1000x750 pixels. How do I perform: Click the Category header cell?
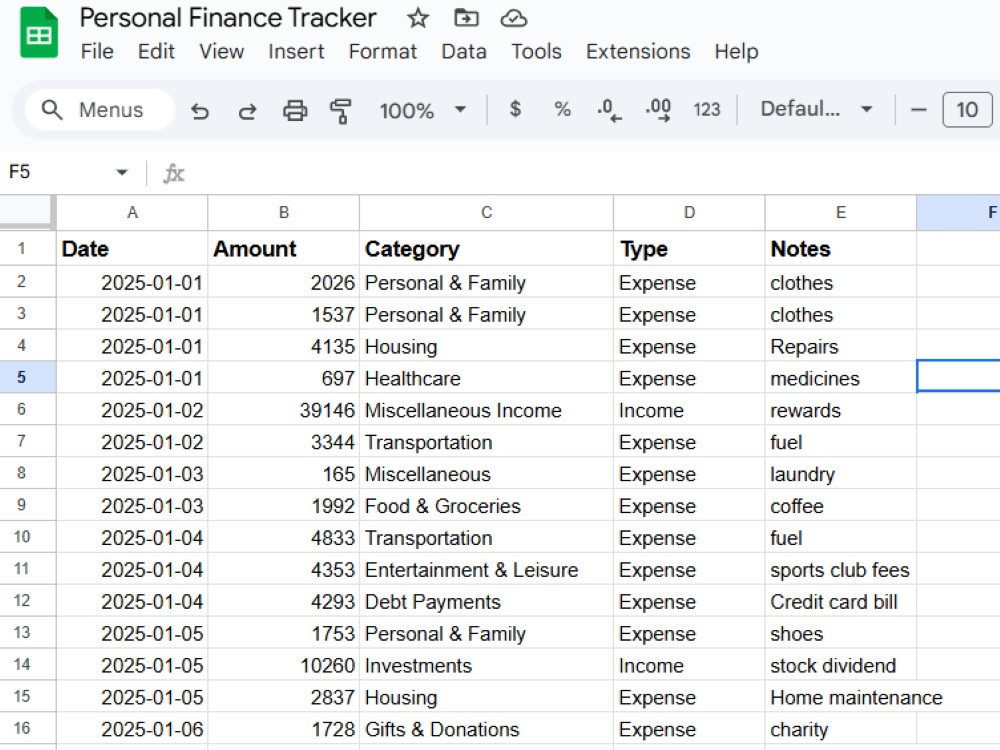click(487, 249)
